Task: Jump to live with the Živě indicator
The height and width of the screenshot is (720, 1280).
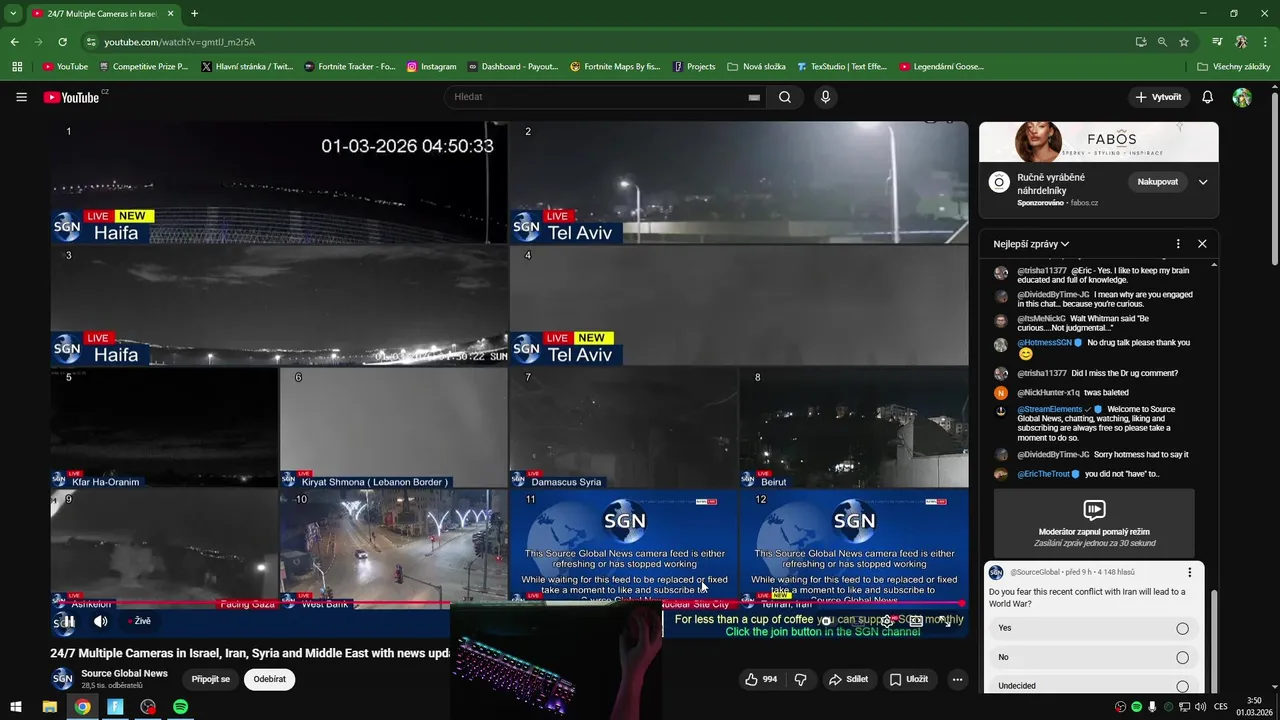Action: pos(140,621)
